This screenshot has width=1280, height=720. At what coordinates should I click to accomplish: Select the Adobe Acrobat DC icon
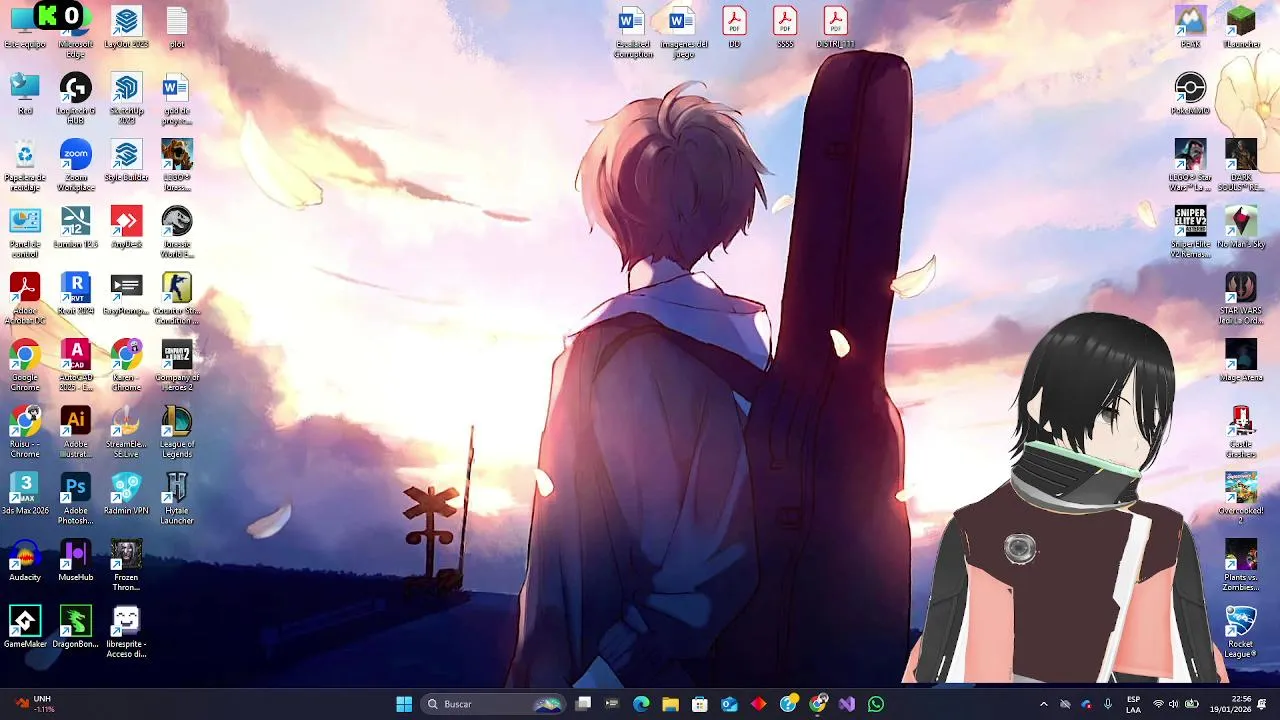[x=25, y=298]
